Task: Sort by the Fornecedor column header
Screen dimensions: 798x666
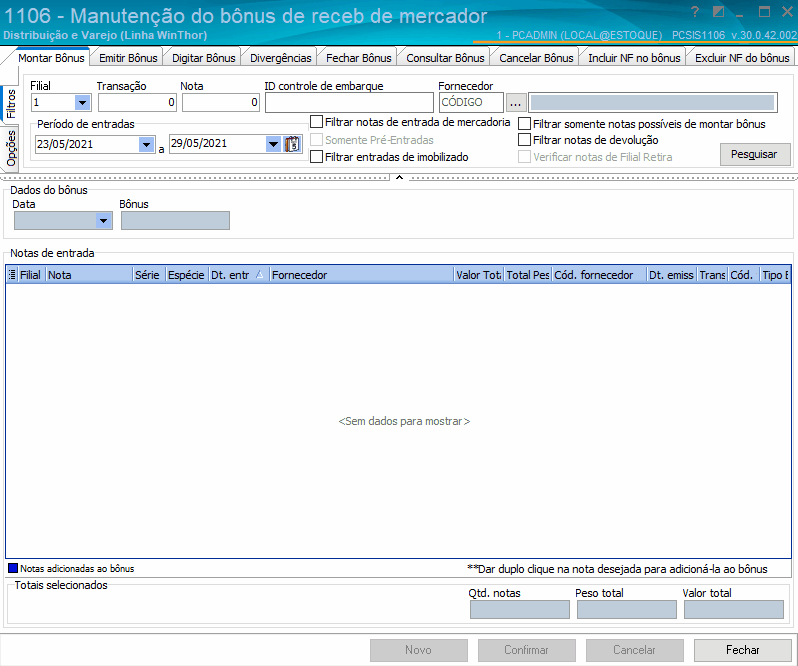Action: point(361,275)
